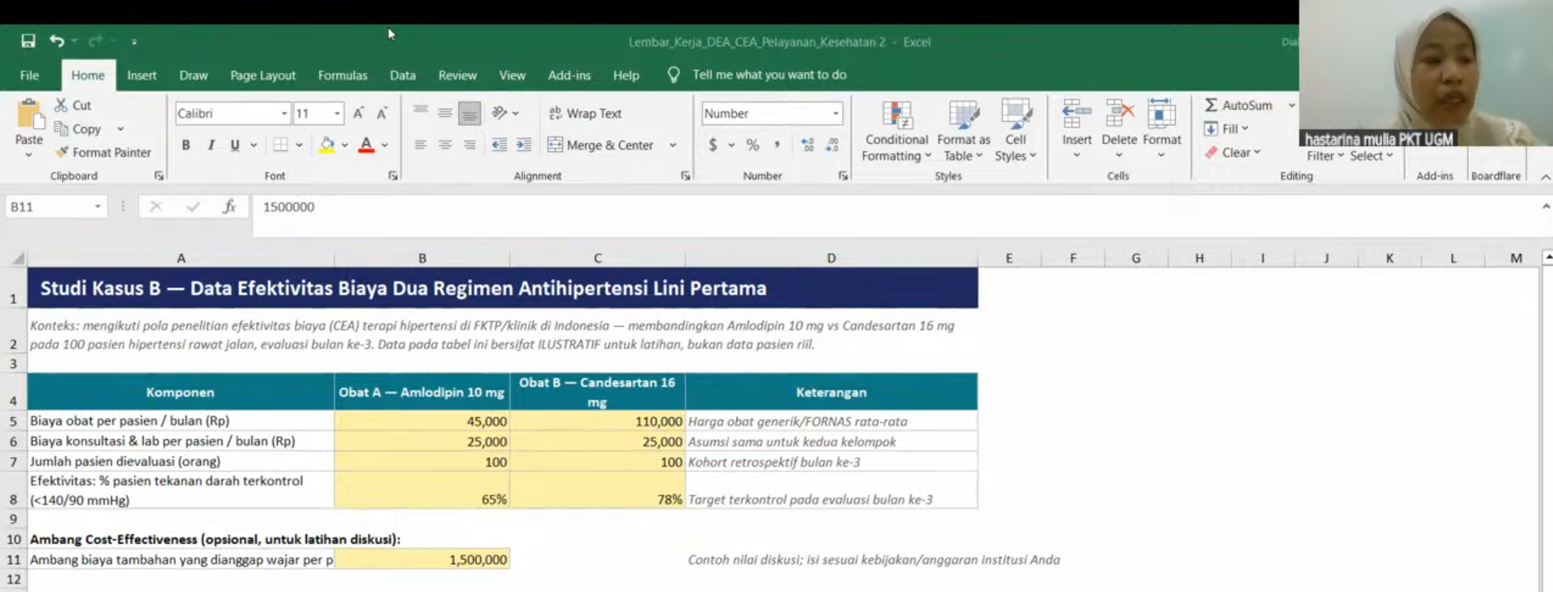The height and width of the screenshot is (592, 1553).
Task: Click the AutoSum sigma icon
Action: [x=1211, y=105]
